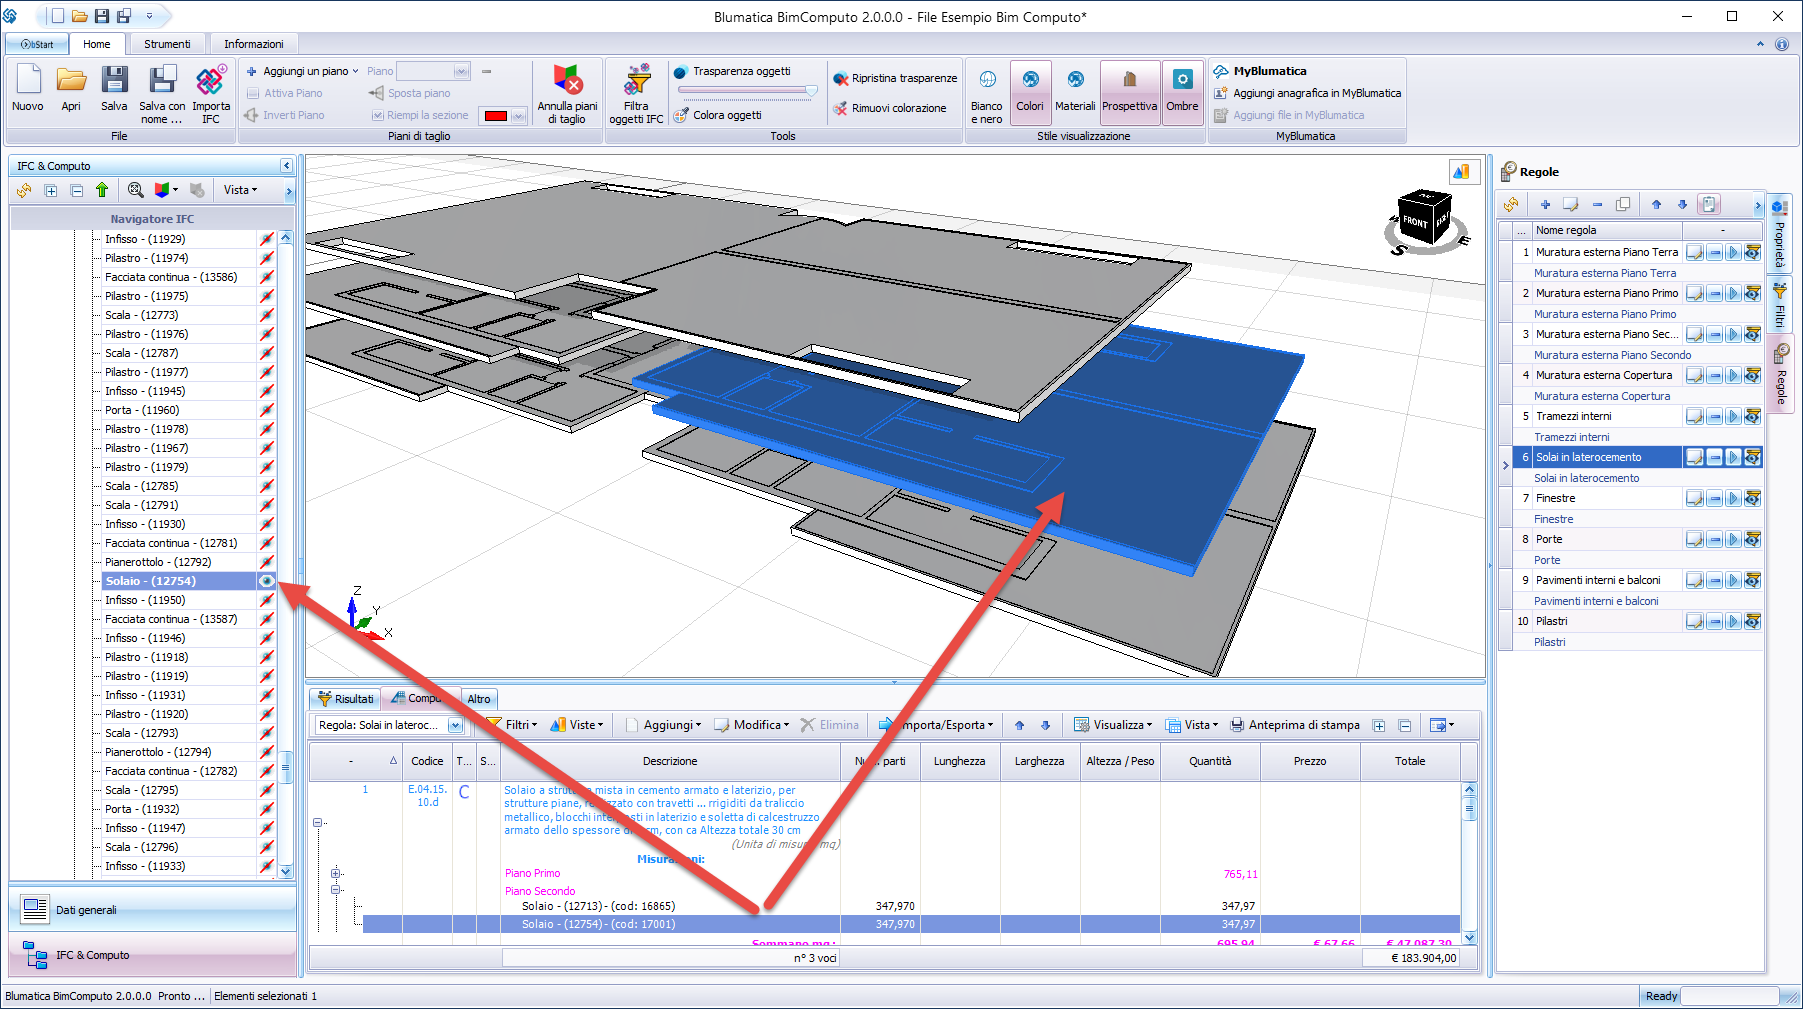Click Aggiungi anagrafica in MyBlumatica
The image size is (1803, 1009).
click(1307, 93)
